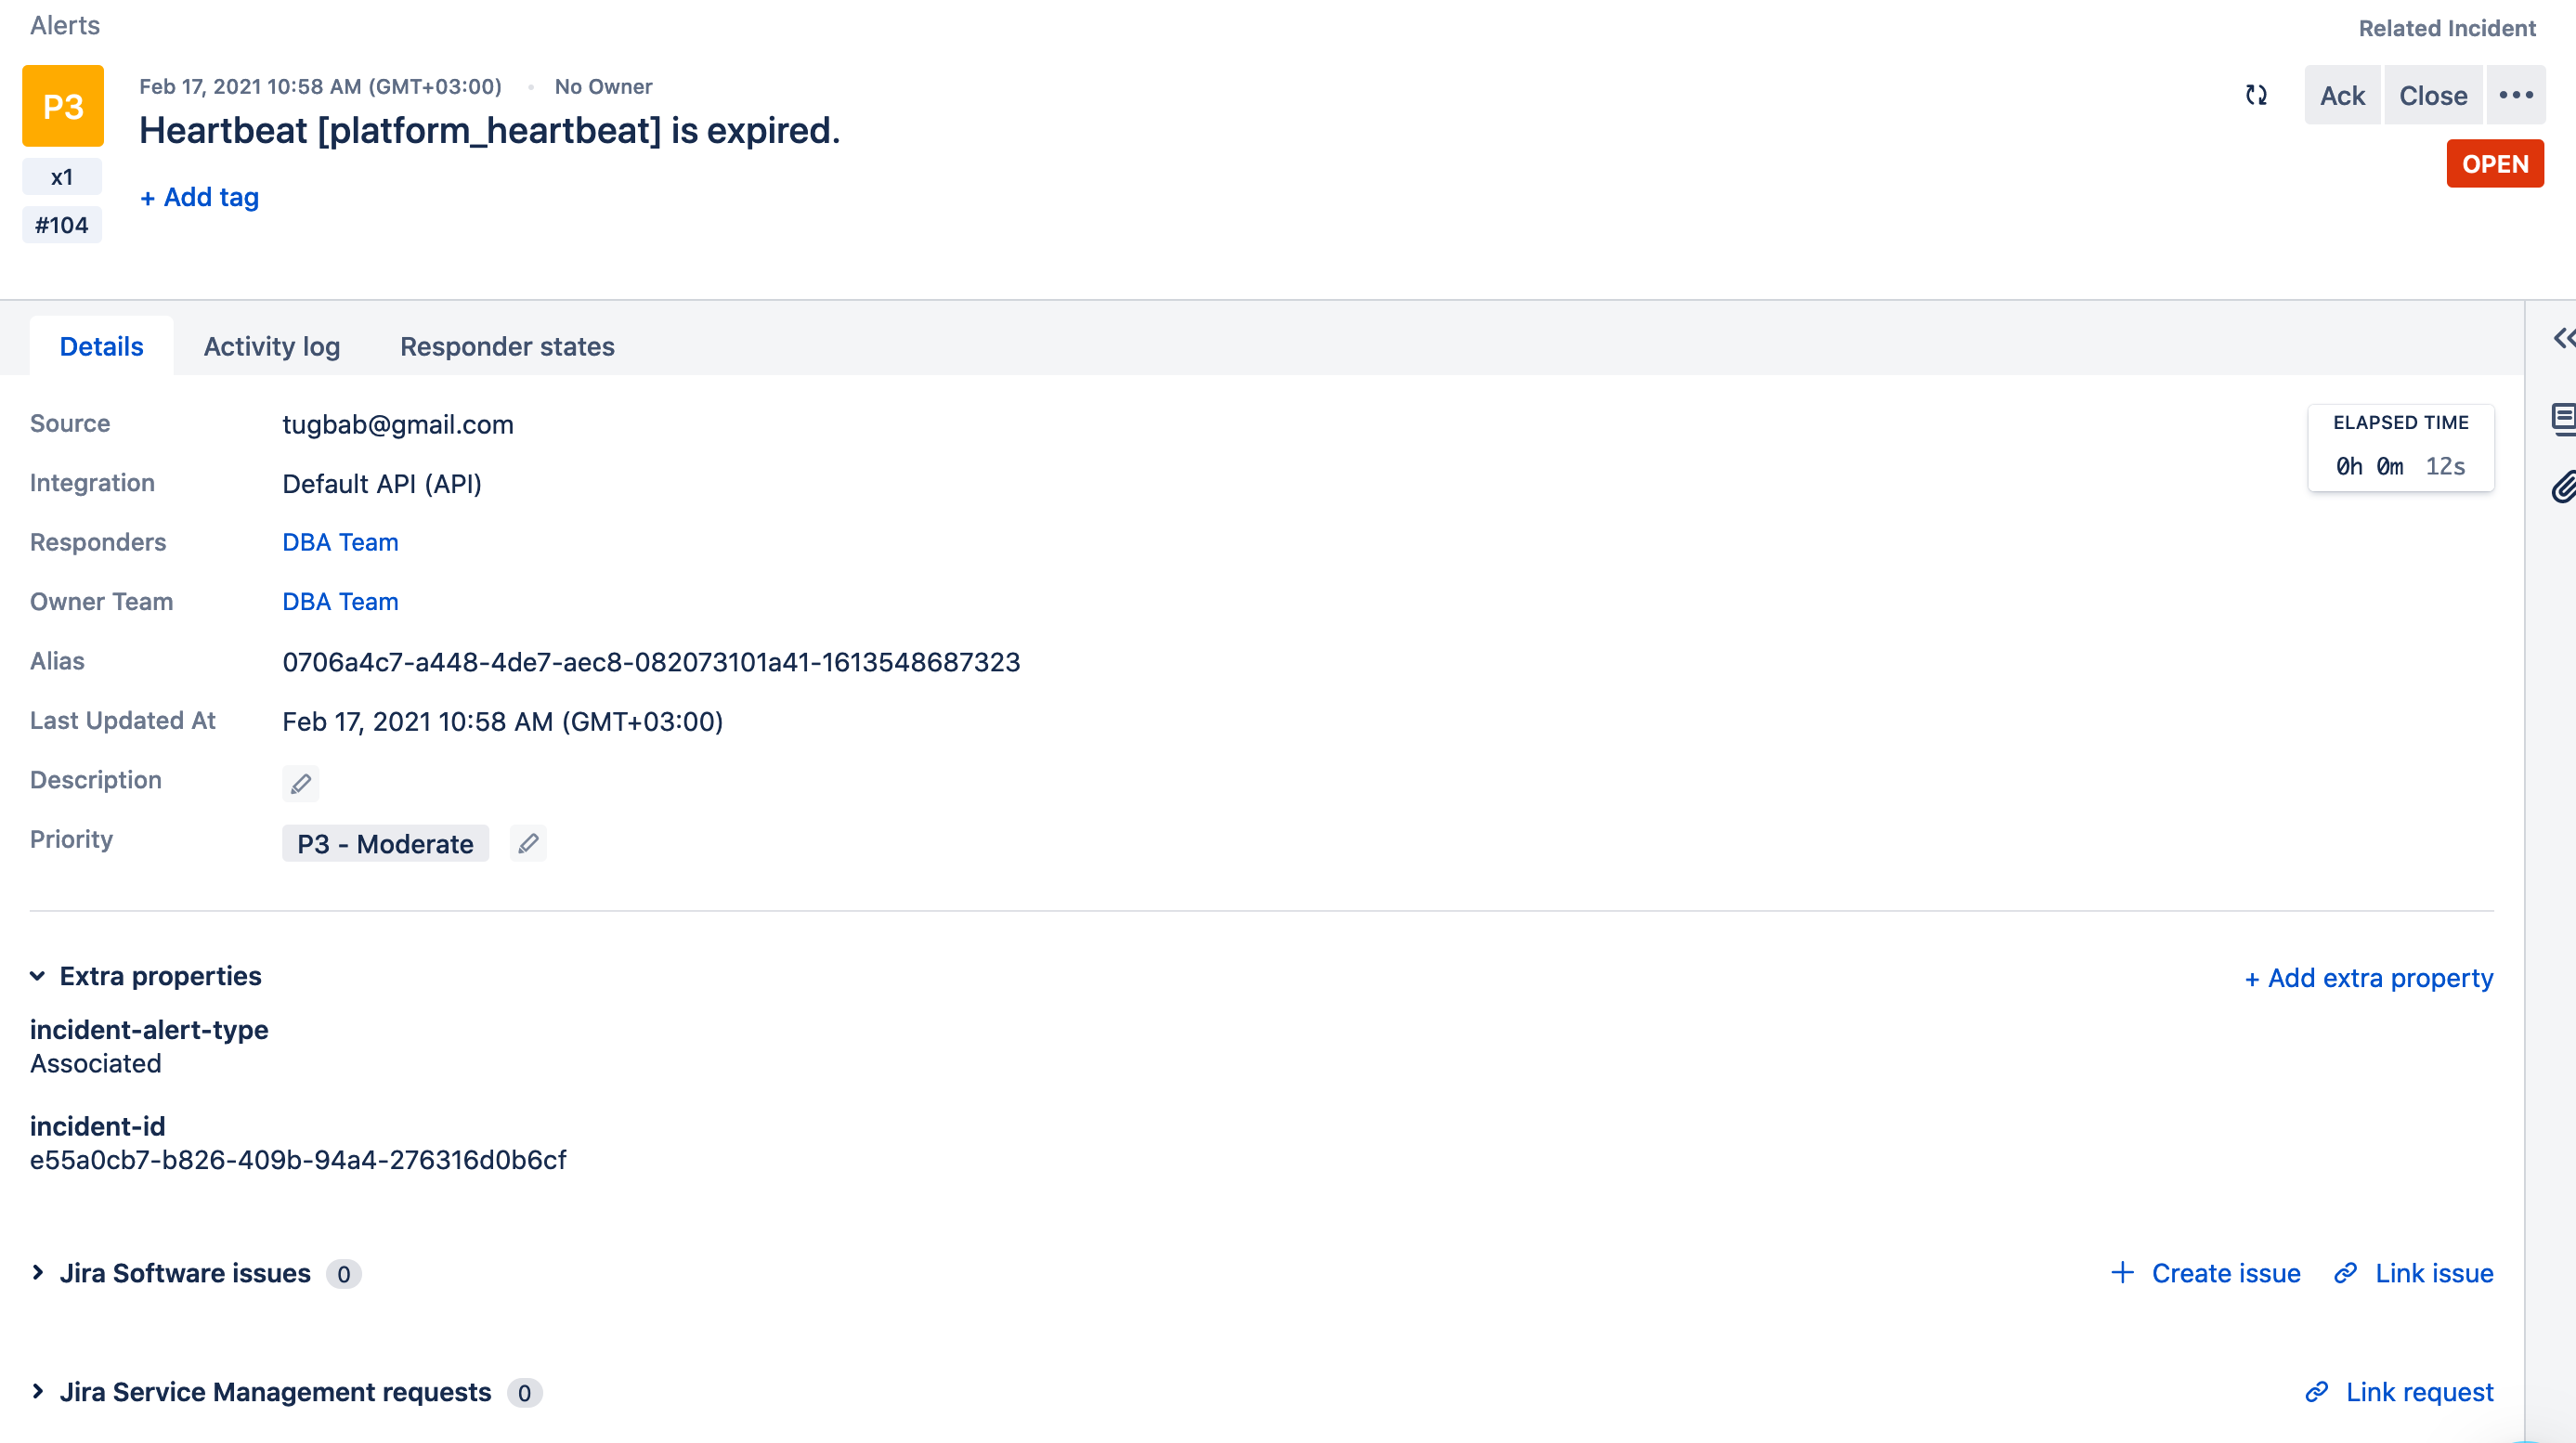Expand the Jira Software issues section
Image resolution: width=2576 pixels, height=1443 pixels.
pos(39,1273)
